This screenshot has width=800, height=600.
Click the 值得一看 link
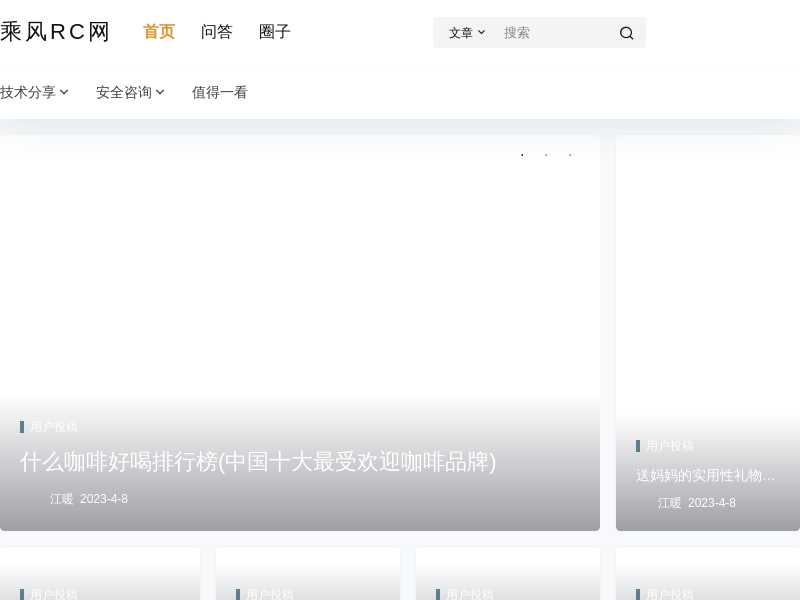point(220,92)
